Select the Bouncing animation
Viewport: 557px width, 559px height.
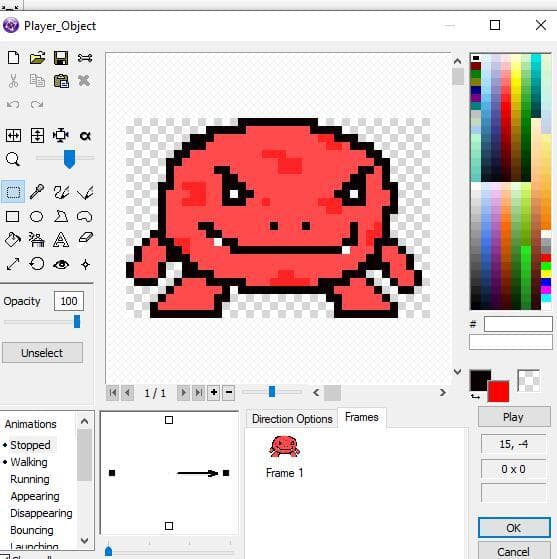click(x=32, y=530)
